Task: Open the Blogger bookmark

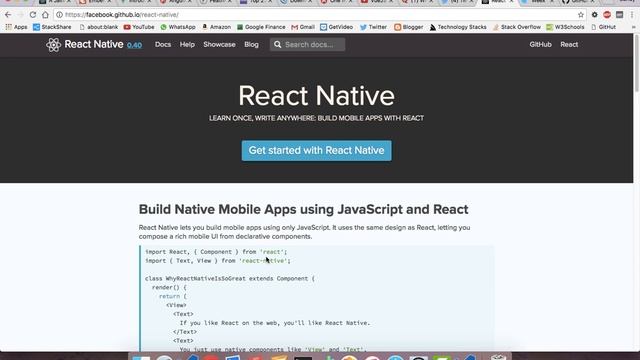Action: click(x=409, y=27)
